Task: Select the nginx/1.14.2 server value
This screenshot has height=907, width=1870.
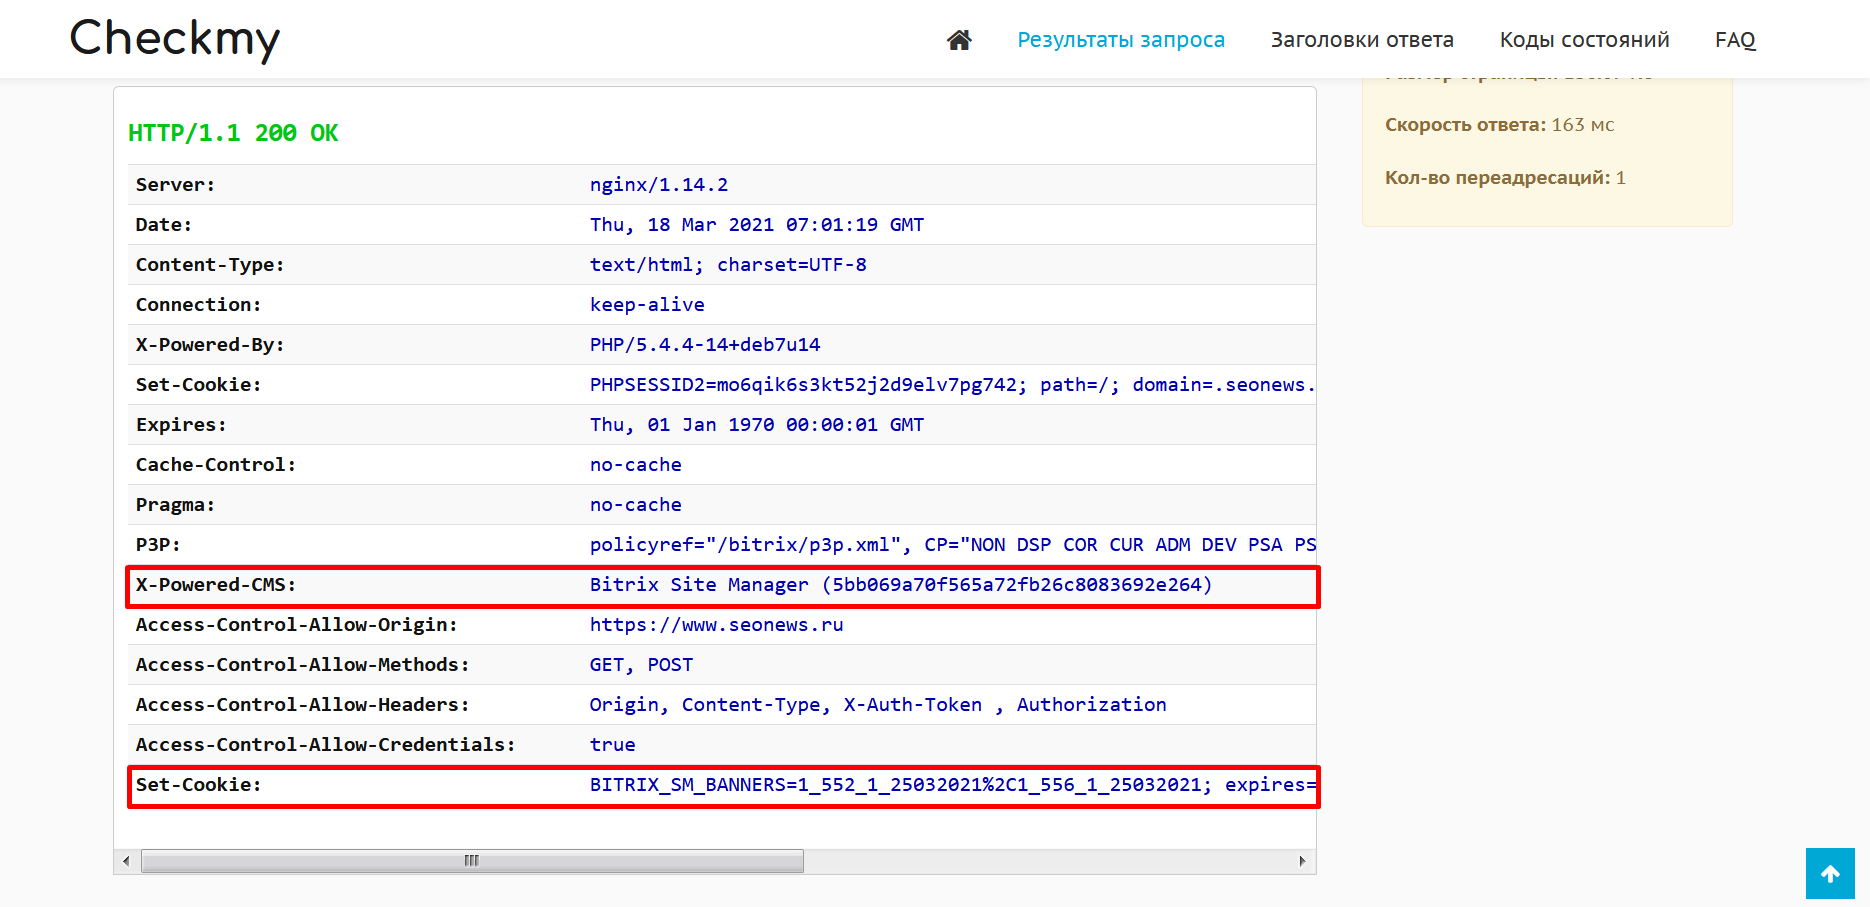Action: click(658, 185)
